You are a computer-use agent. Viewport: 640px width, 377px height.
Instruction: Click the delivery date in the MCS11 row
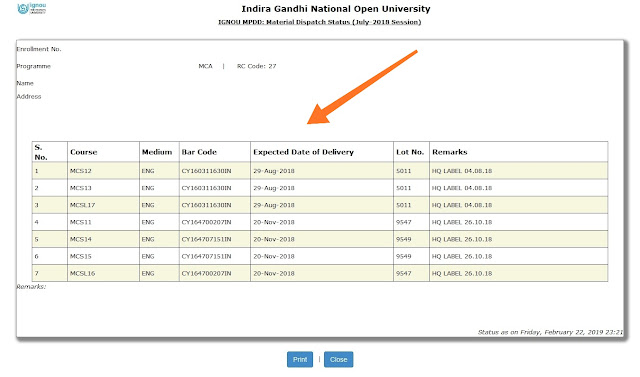[x=273, y=222]
